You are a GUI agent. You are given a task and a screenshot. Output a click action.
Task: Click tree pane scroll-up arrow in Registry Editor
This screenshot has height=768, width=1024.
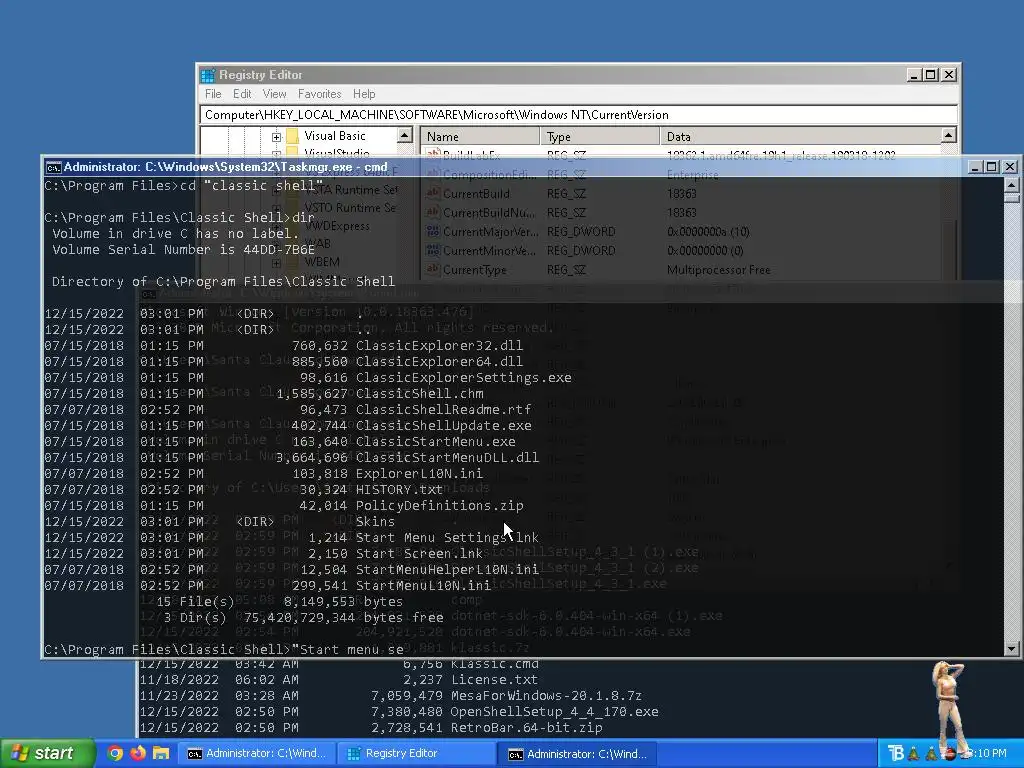(405, 135)
